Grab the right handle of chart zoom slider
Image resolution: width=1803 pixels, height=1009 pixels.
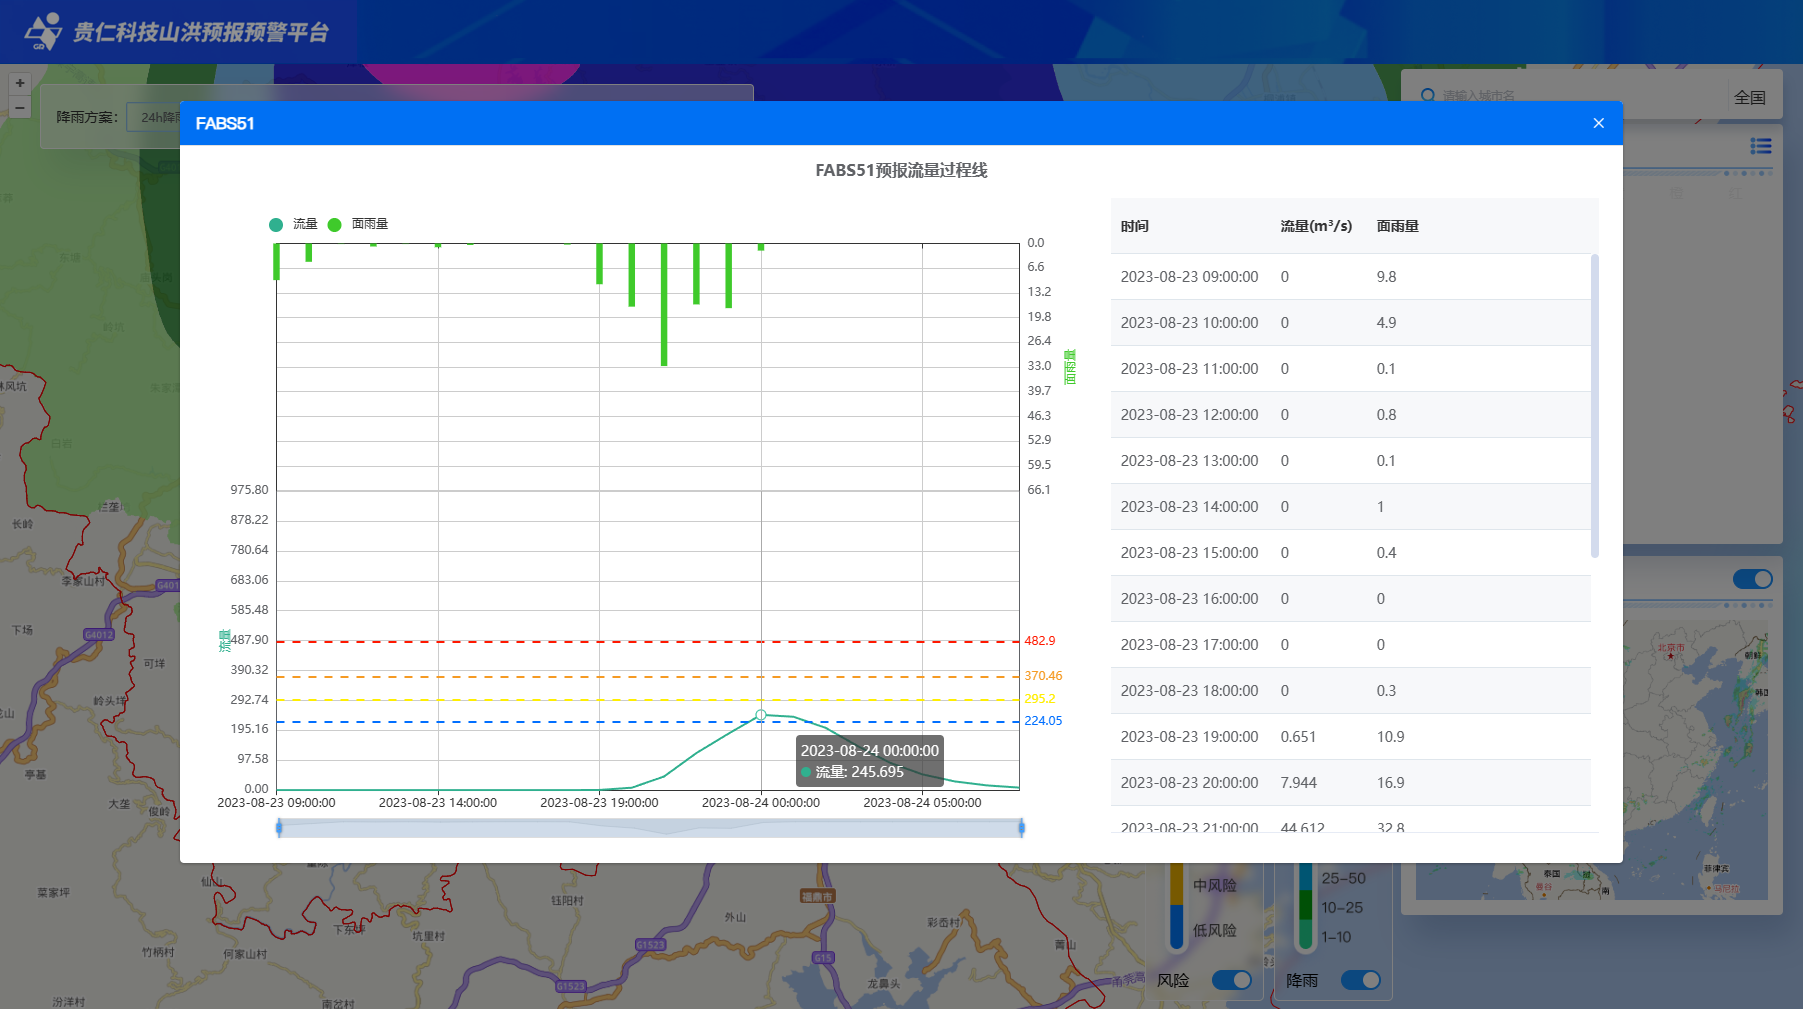click(1021, 827)
